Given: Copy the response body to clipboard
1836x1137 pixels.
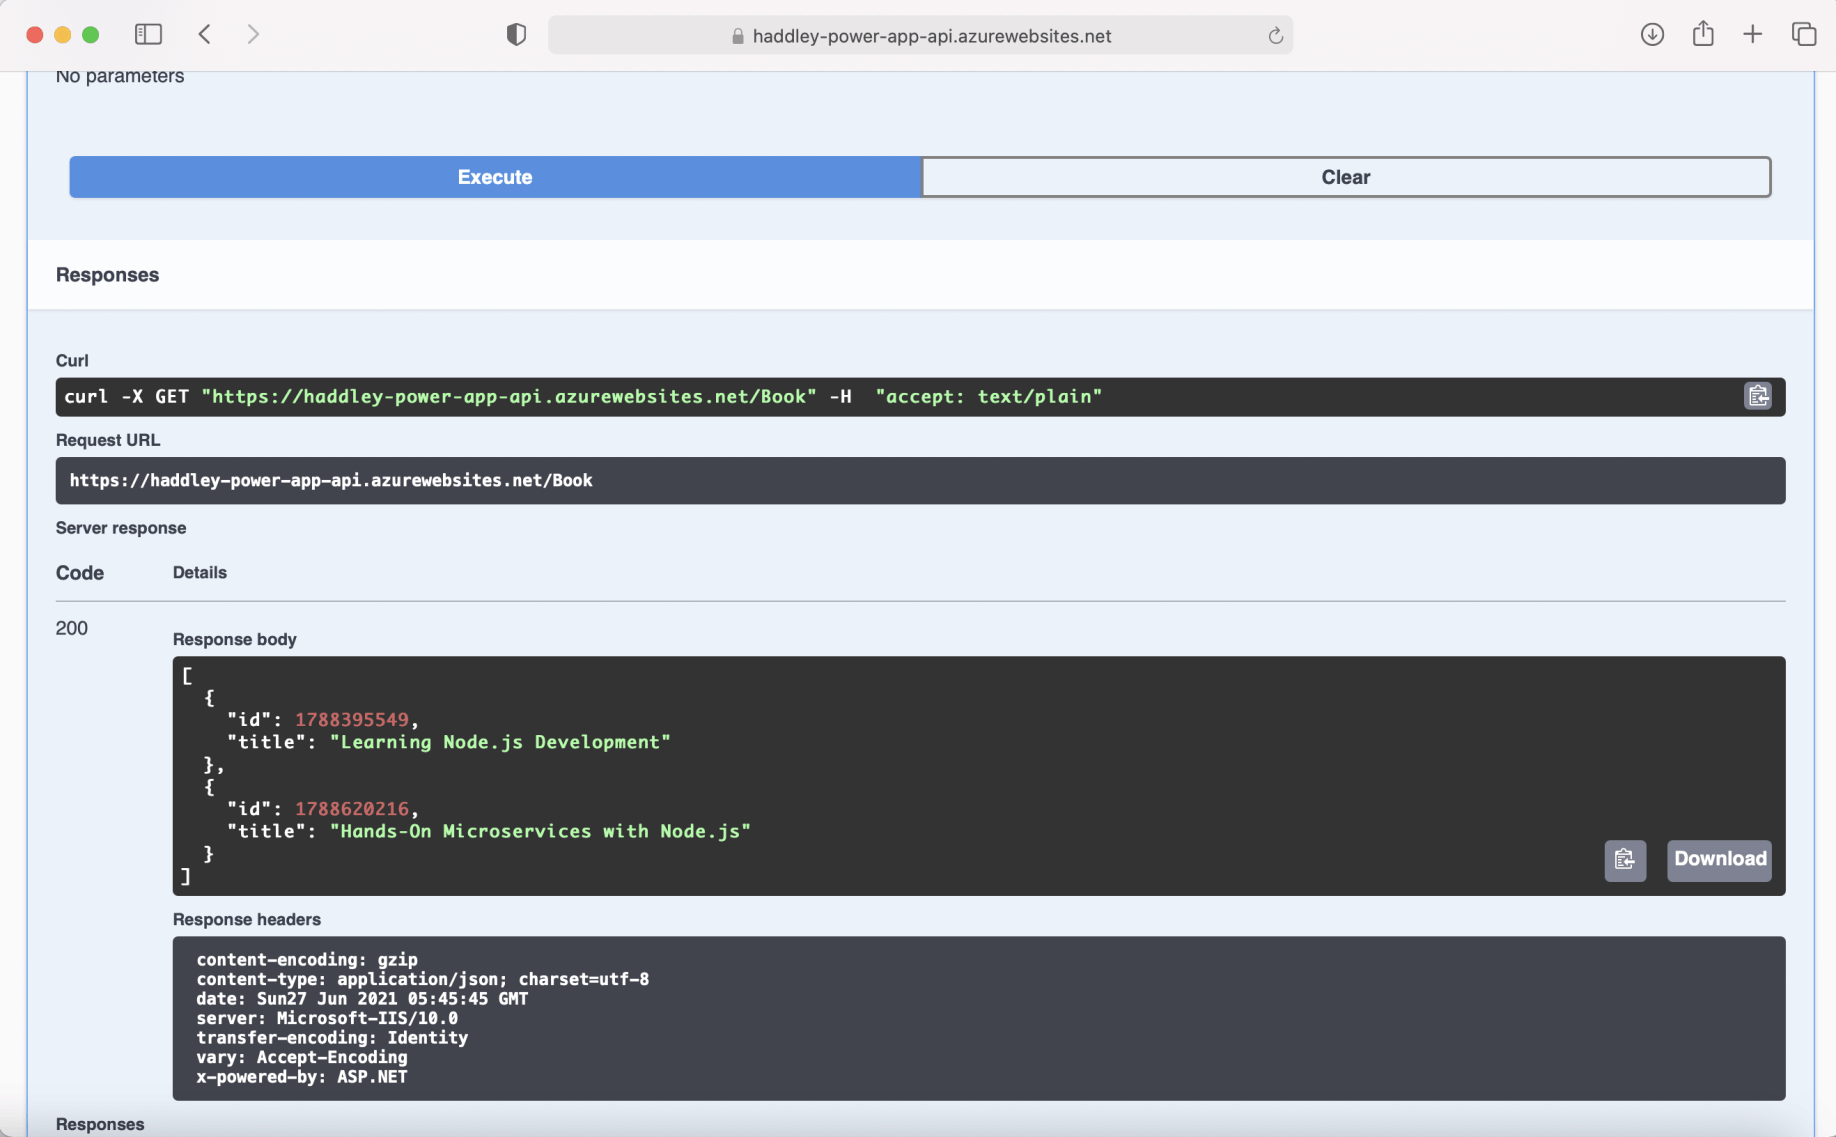Looking at the screenshot, I should tap(1624, 860).
